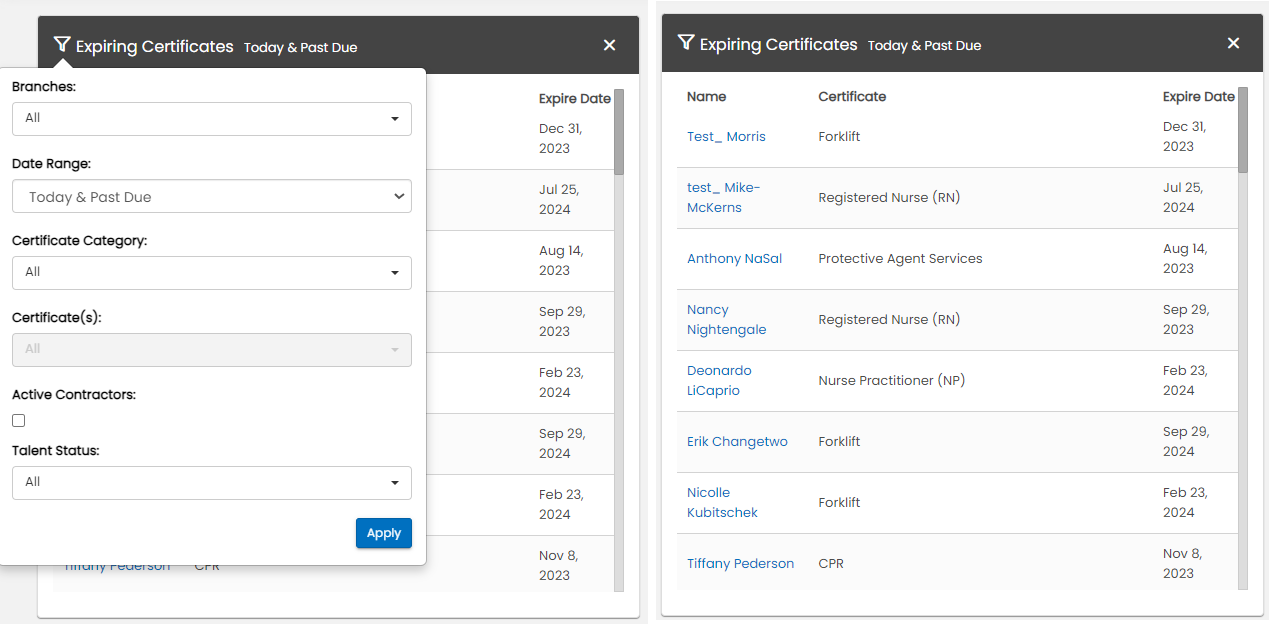This screenshot has width=1269, height=624.
Task: Expand the Talent Status dropdown
Action: pos(211,482)
